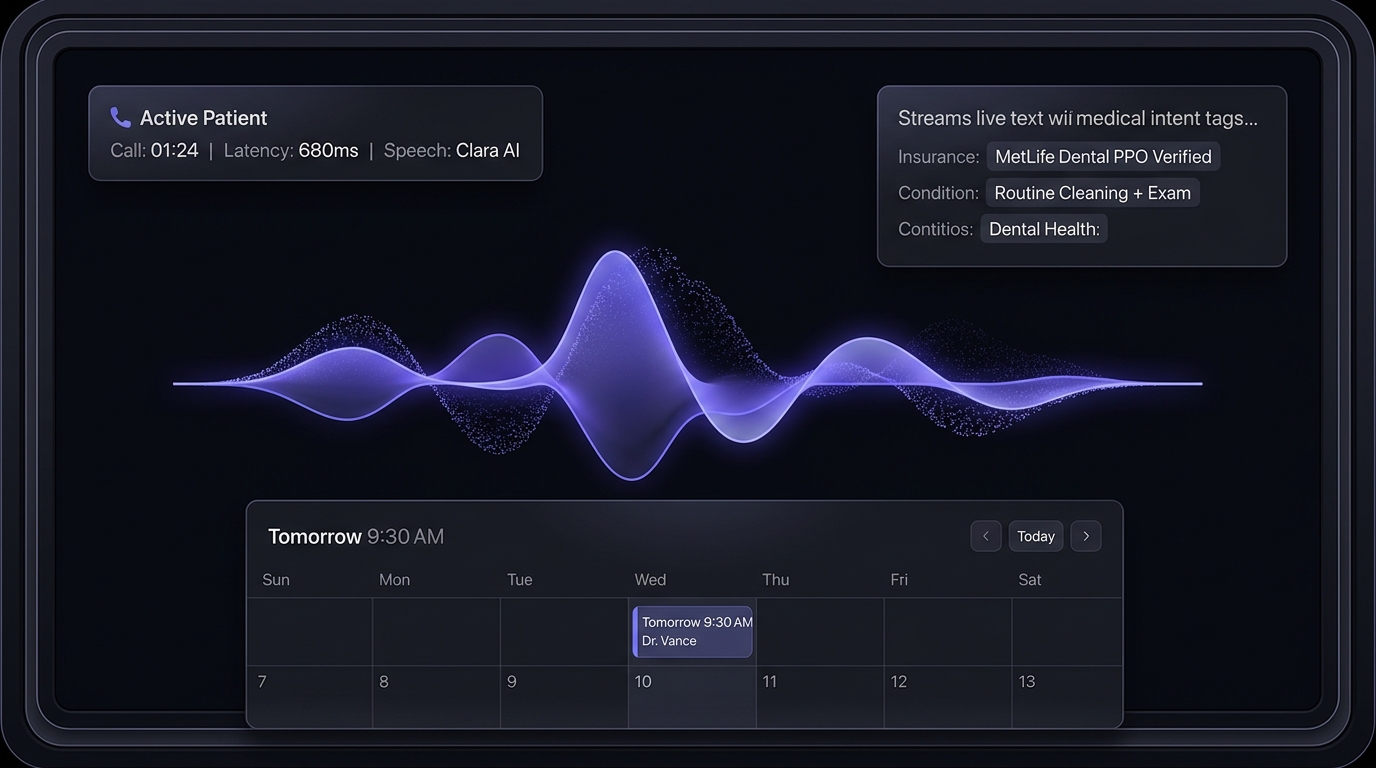This screenshot has width=1376, height=768.
Task: Click the 680ms latency value
Action: coord(328,151)
